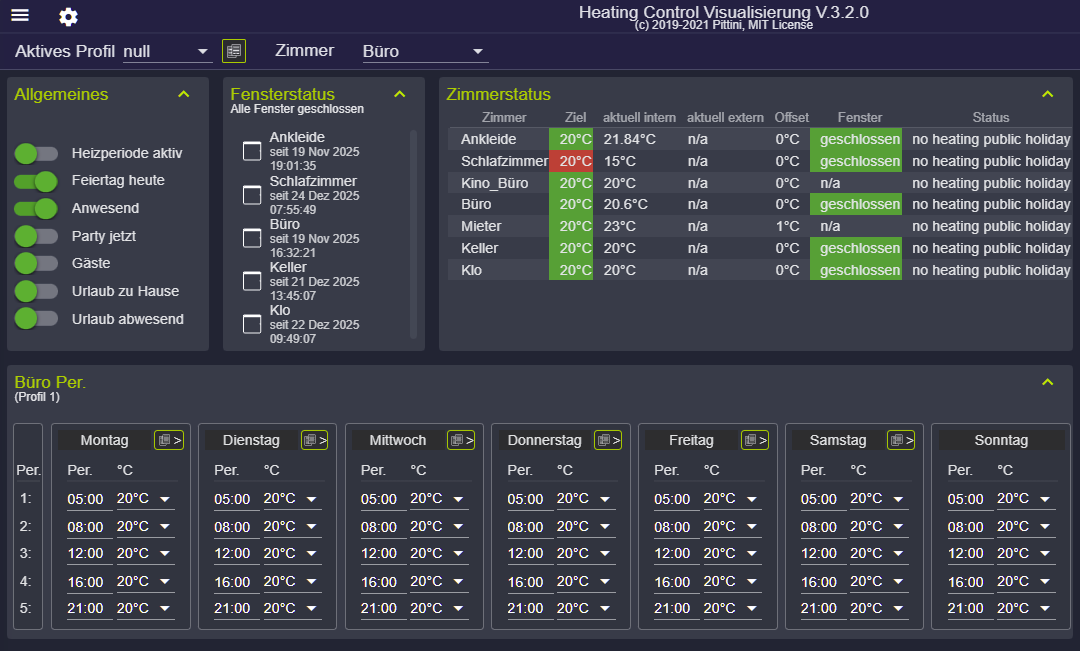
Task: Collapse the Zimmerstatus panel
Action: pos(1048,94)
